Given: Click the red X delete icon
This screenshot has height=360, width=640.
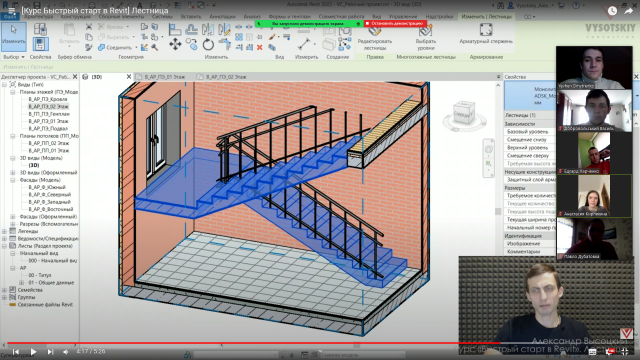Looking at the screenshot, I should (260, 48).
